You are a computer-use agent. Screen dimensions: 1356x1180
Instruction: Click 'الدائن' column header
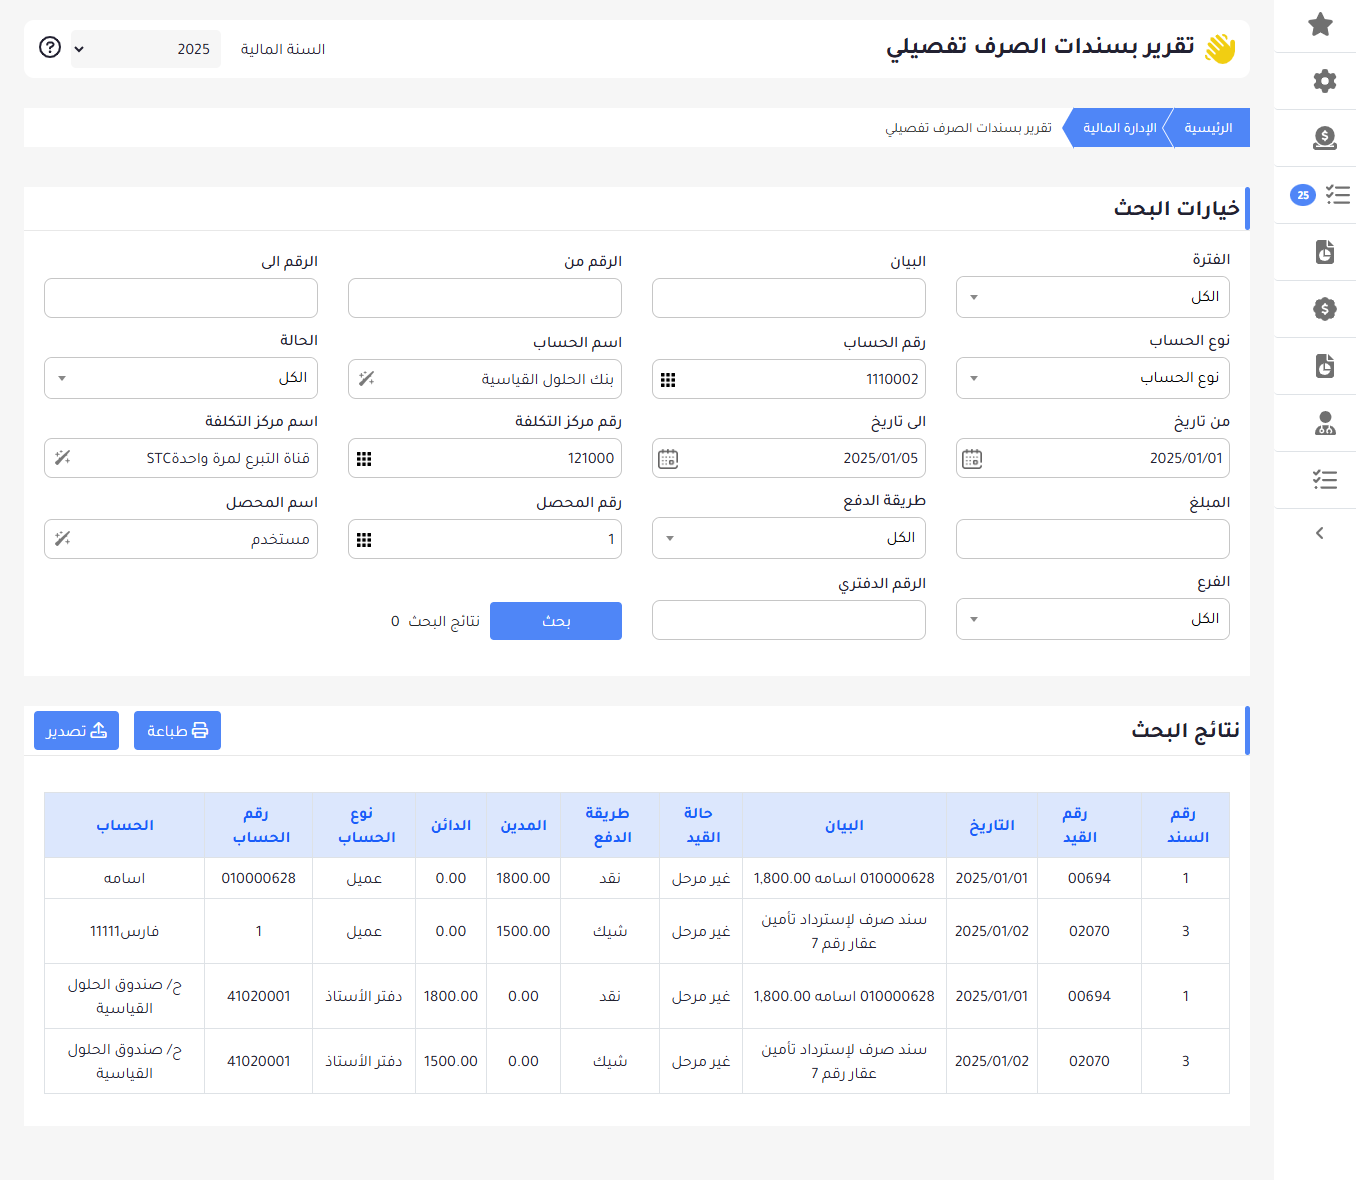(x=451, y=825)
